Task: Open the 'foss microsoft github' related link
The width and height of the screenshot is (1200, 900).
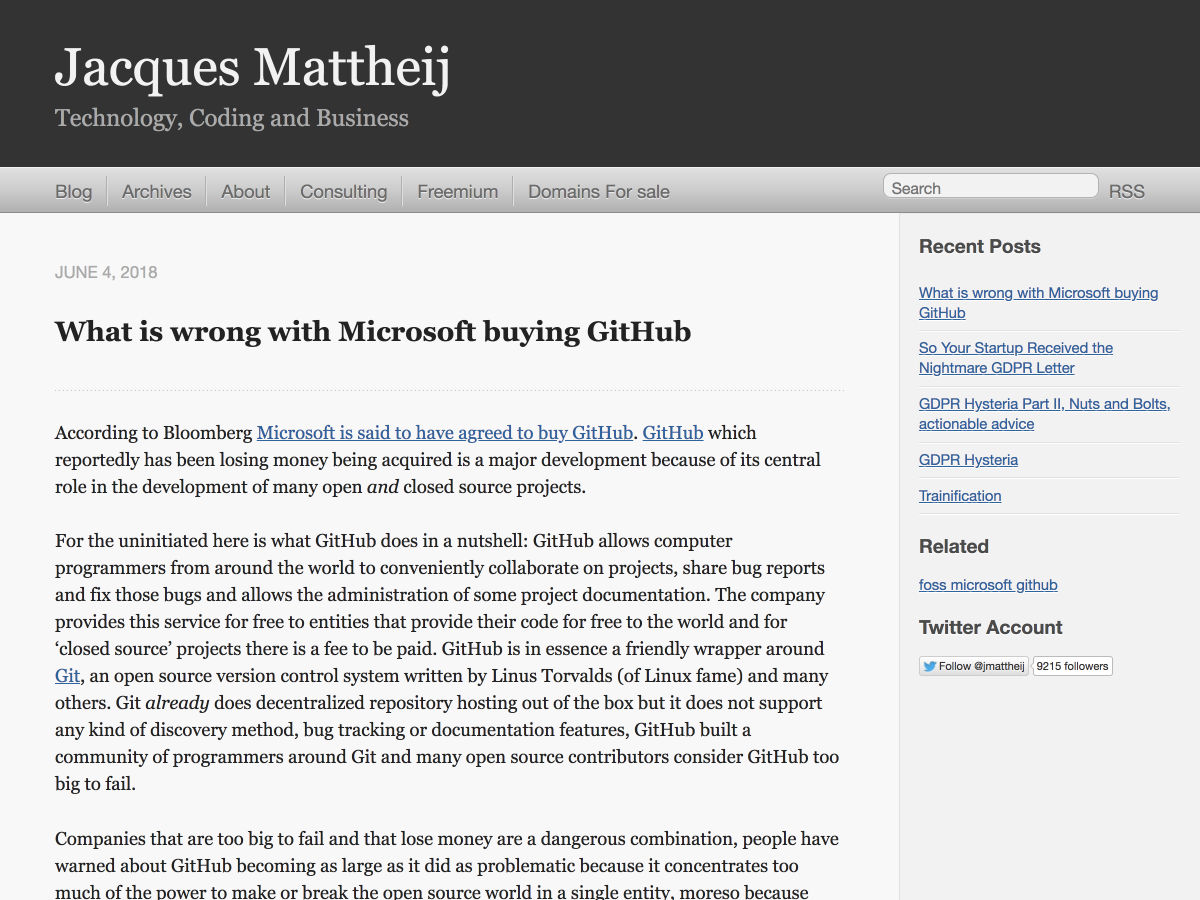Action: click(988, 585)
